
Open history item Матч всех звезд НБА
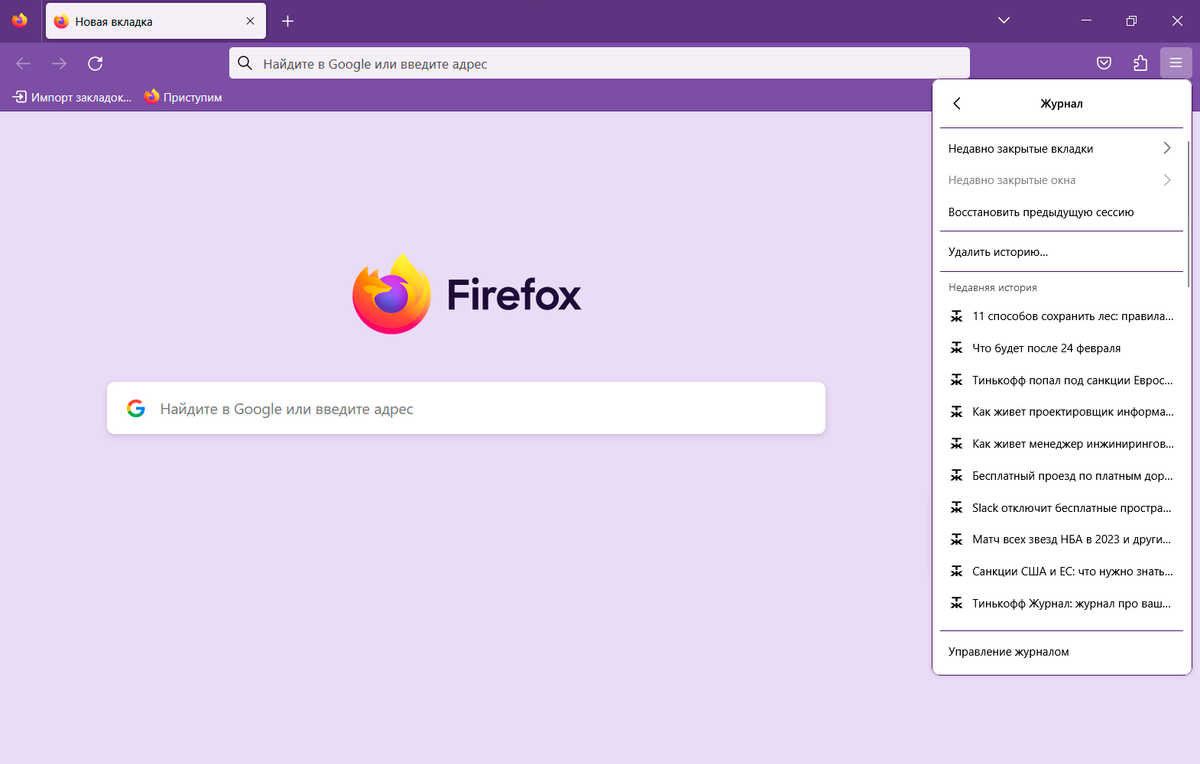1061,539
